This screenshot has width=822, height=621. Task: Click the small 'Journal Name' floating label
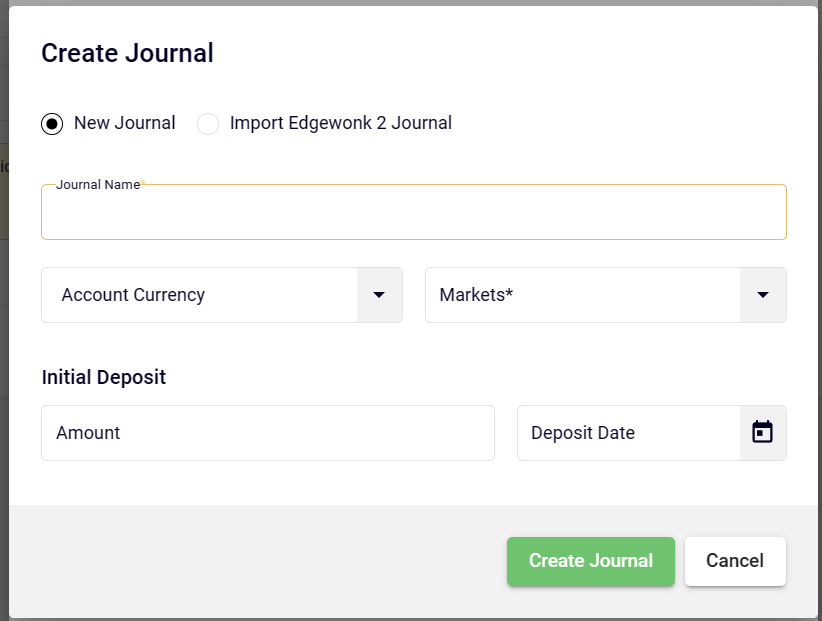[x=98, y=185]
